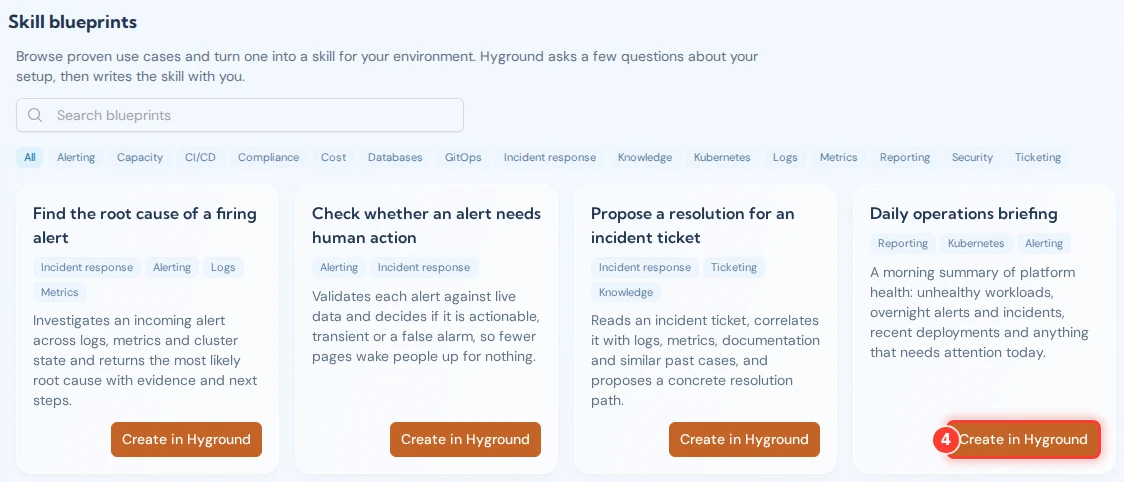Screen dimensions: 1124x482
Task: Click Alerting tag on root cause card
Action: [172, 268]
